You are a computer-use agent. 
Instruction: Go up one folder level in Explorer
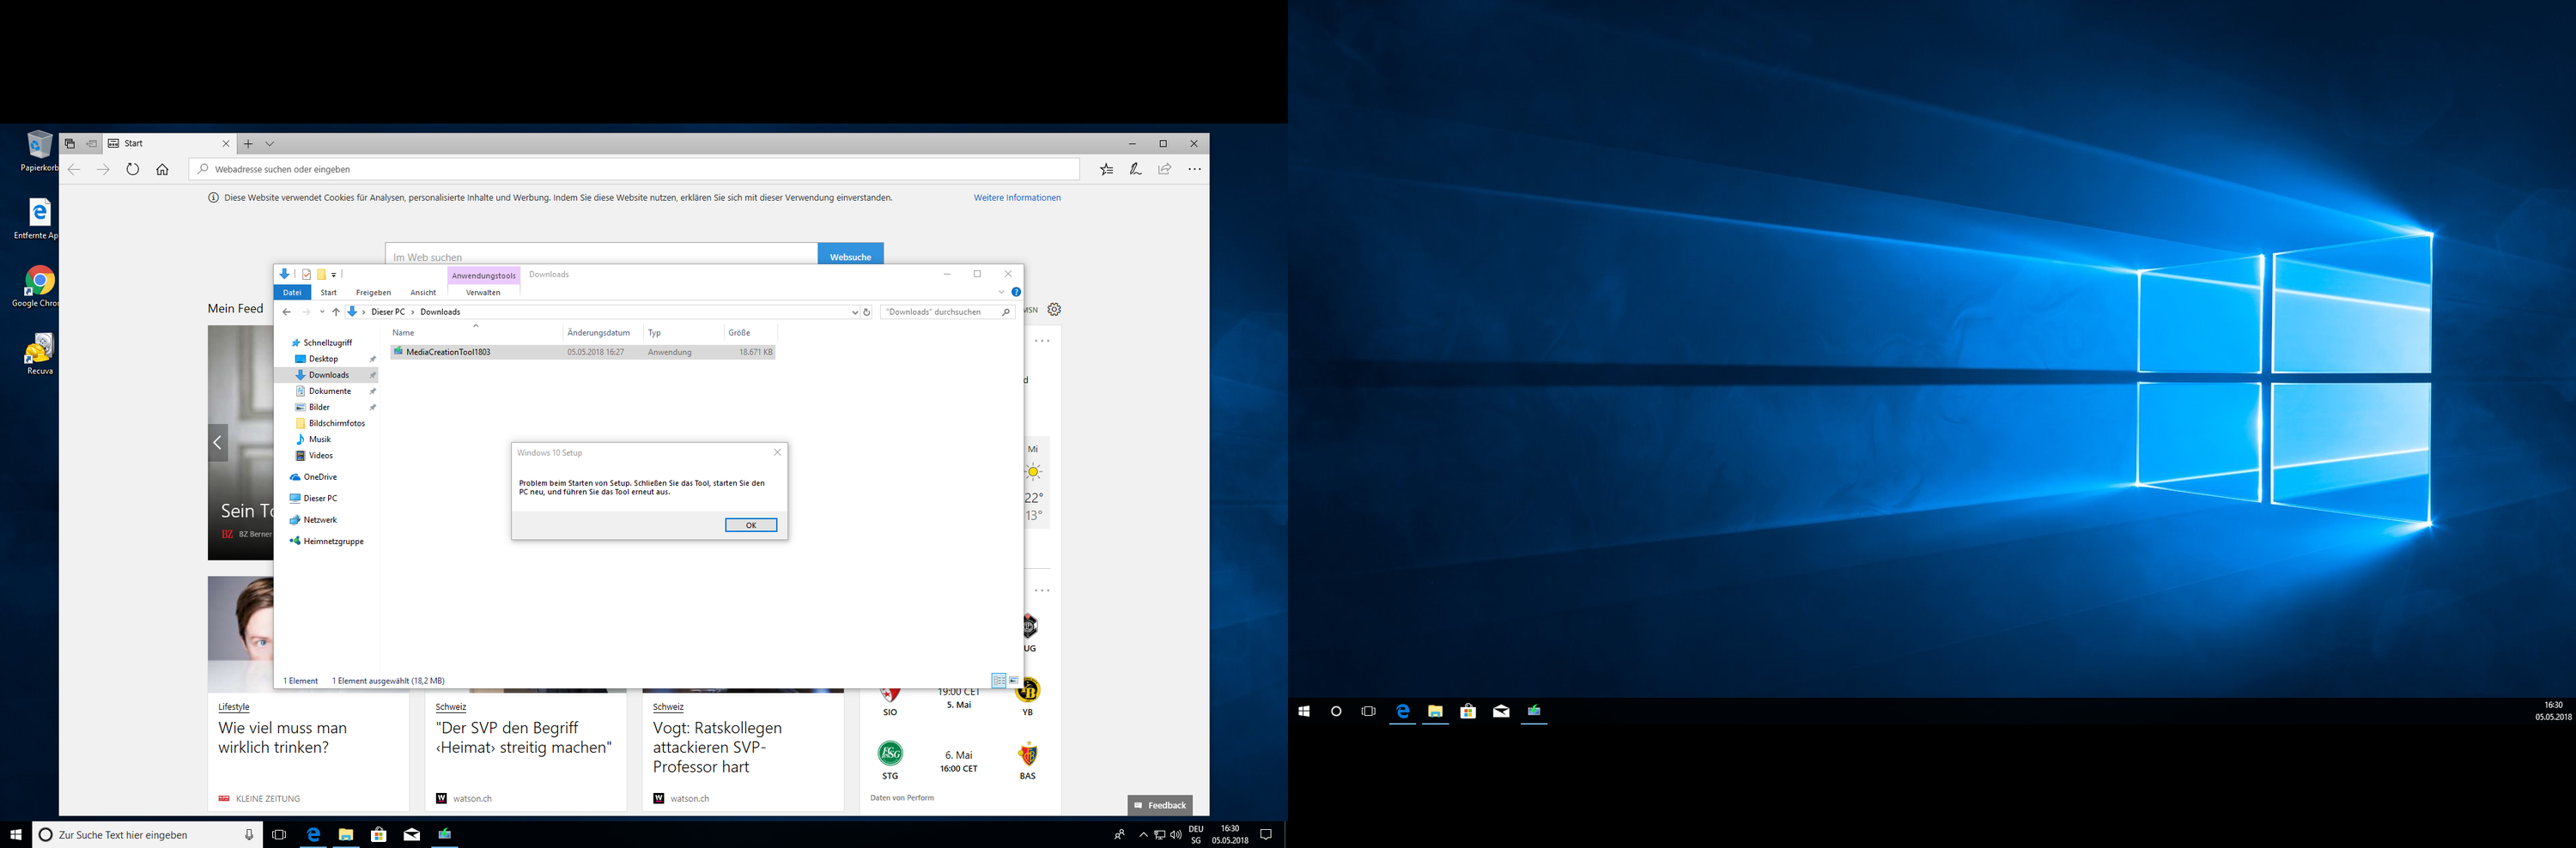[336, 312]
